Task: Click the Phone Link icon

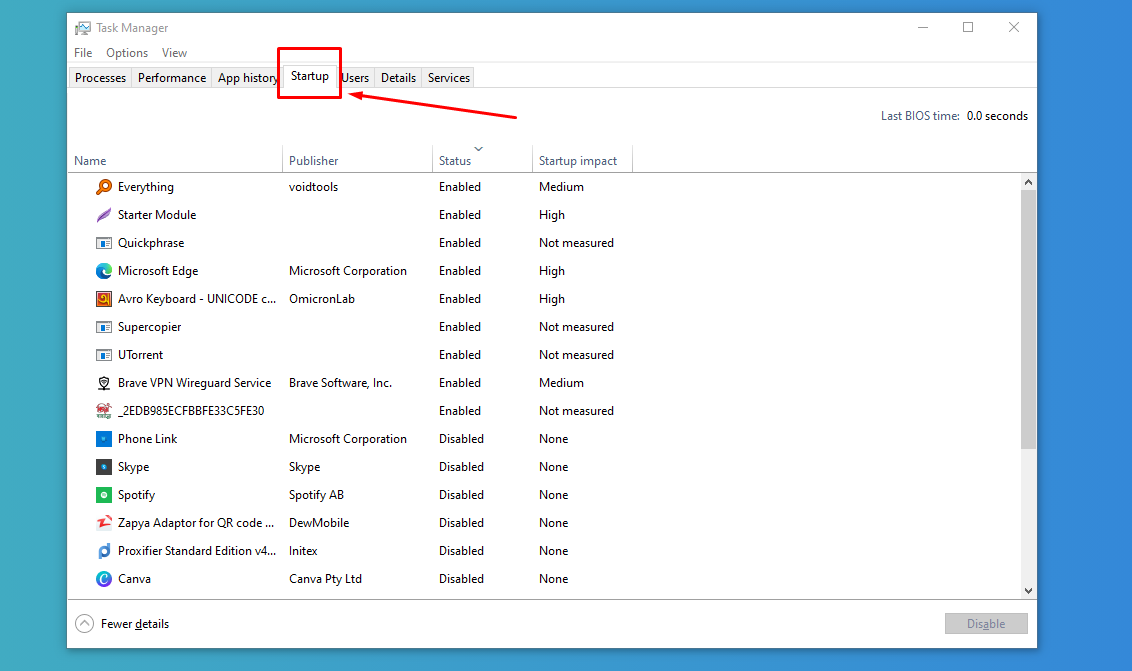Action: click(x=104, y=438)
